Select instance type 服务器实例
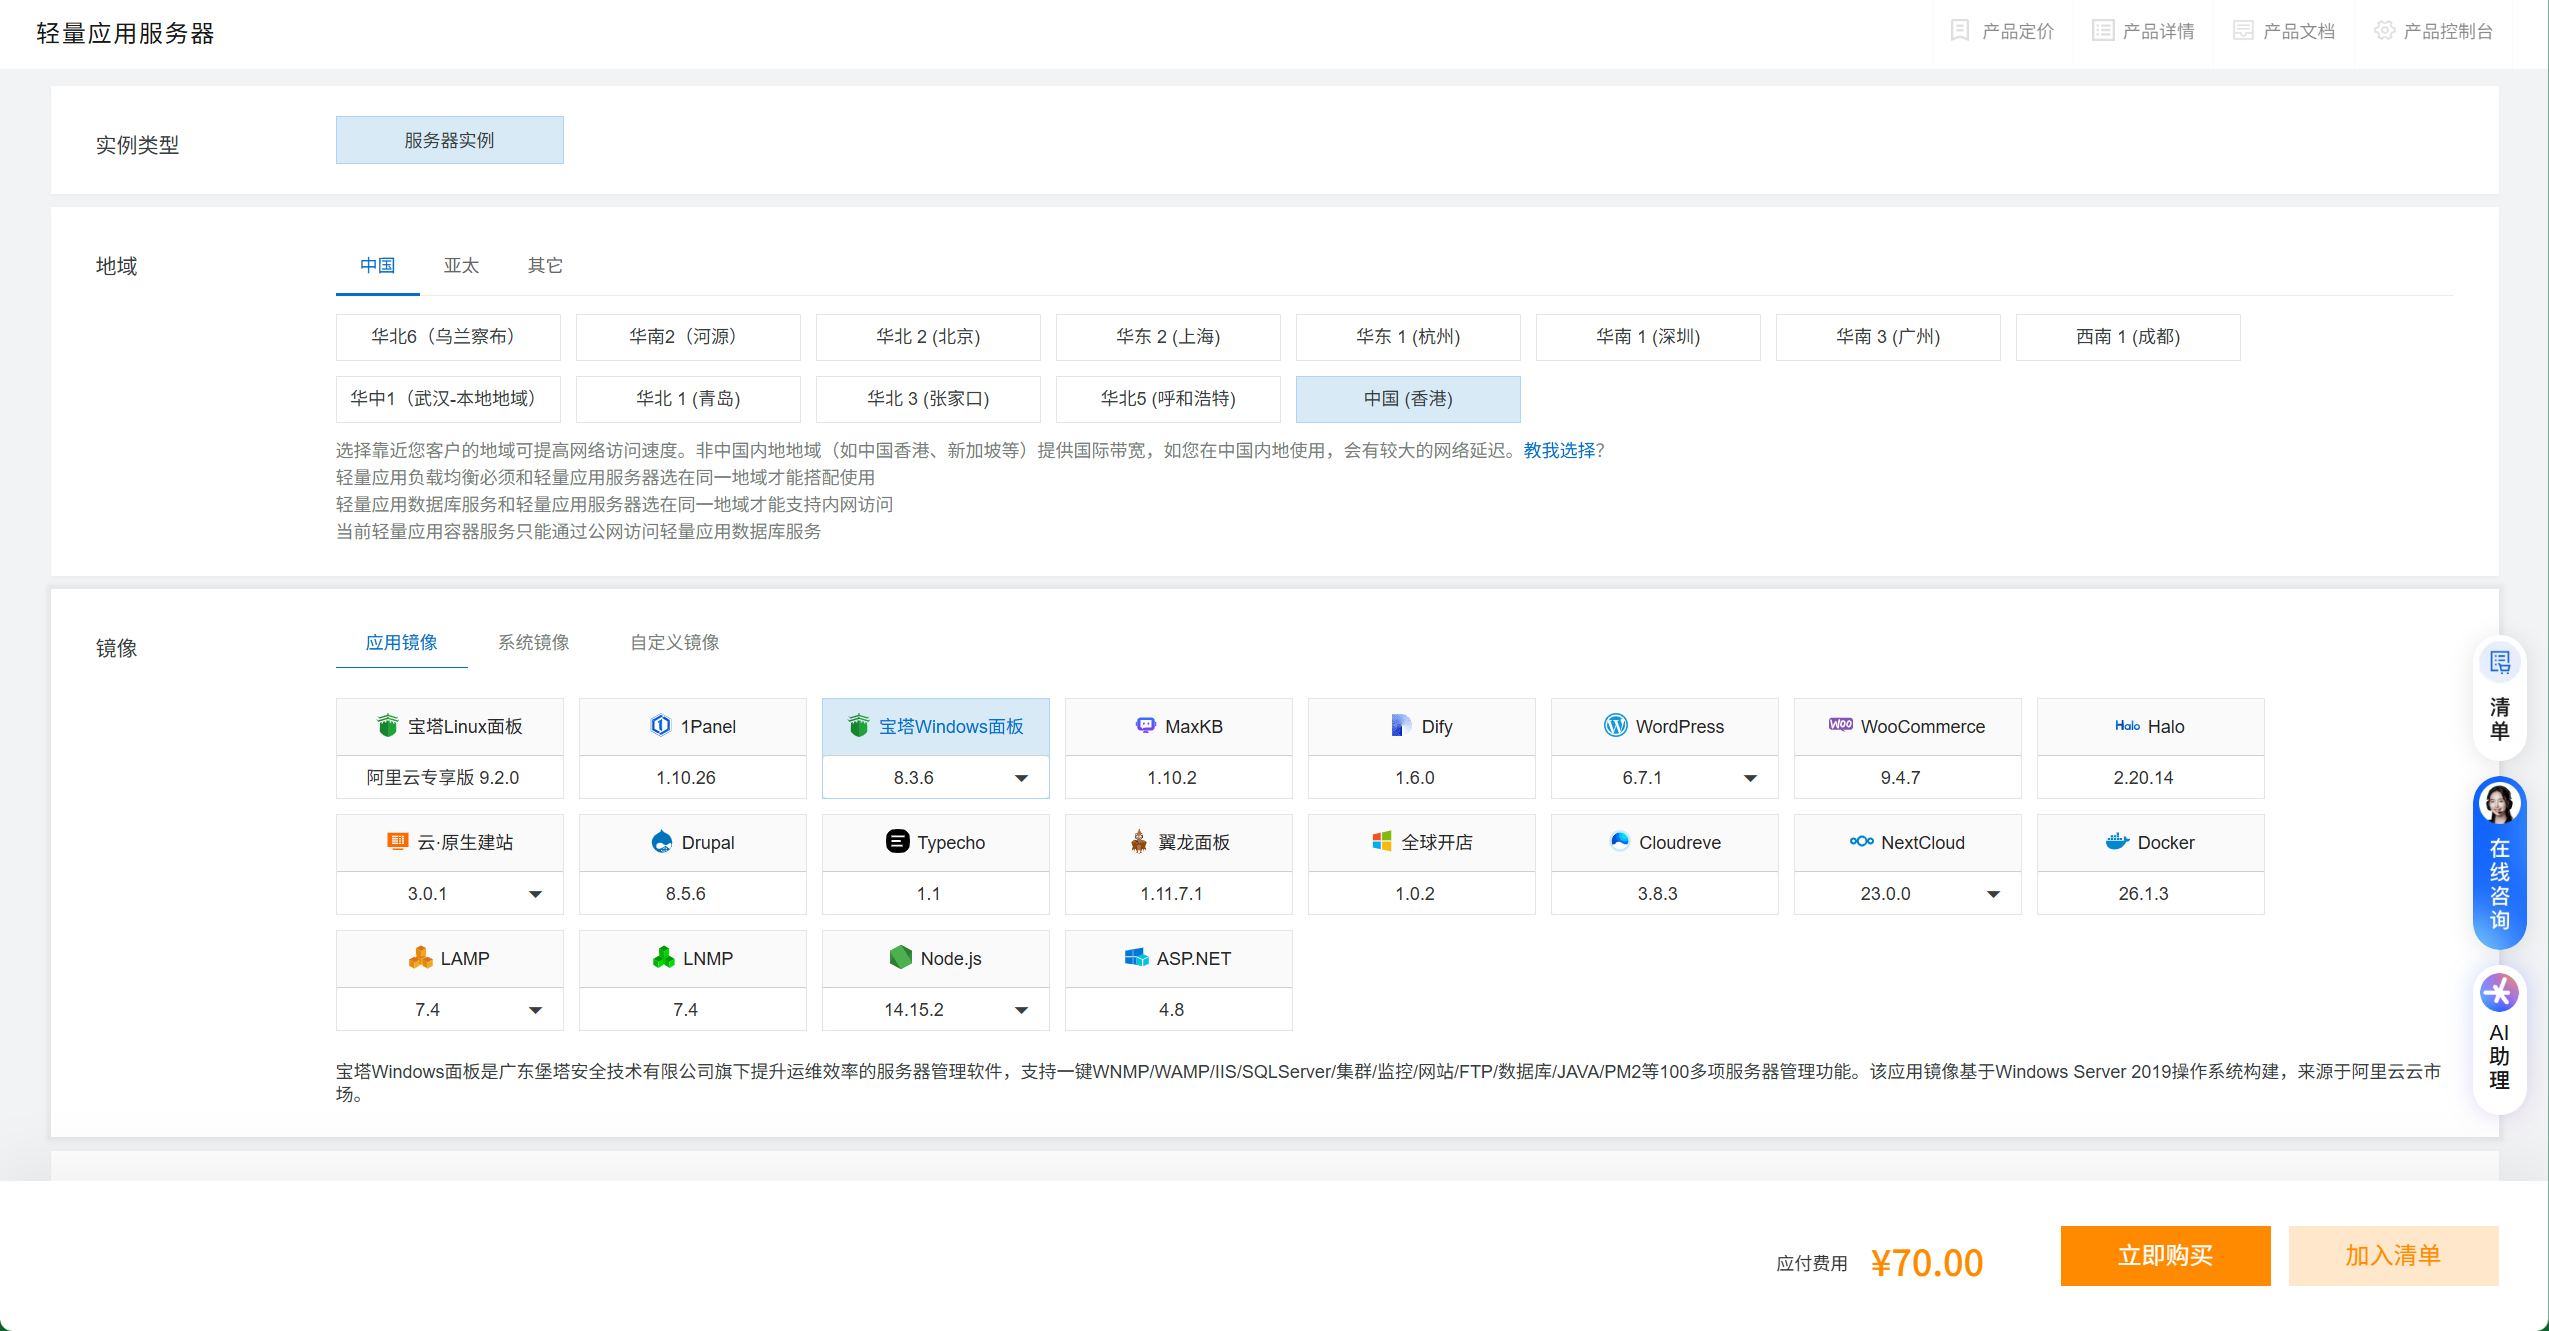The height and width of the screenshot is (1331, 2549). tap(449, 140)
